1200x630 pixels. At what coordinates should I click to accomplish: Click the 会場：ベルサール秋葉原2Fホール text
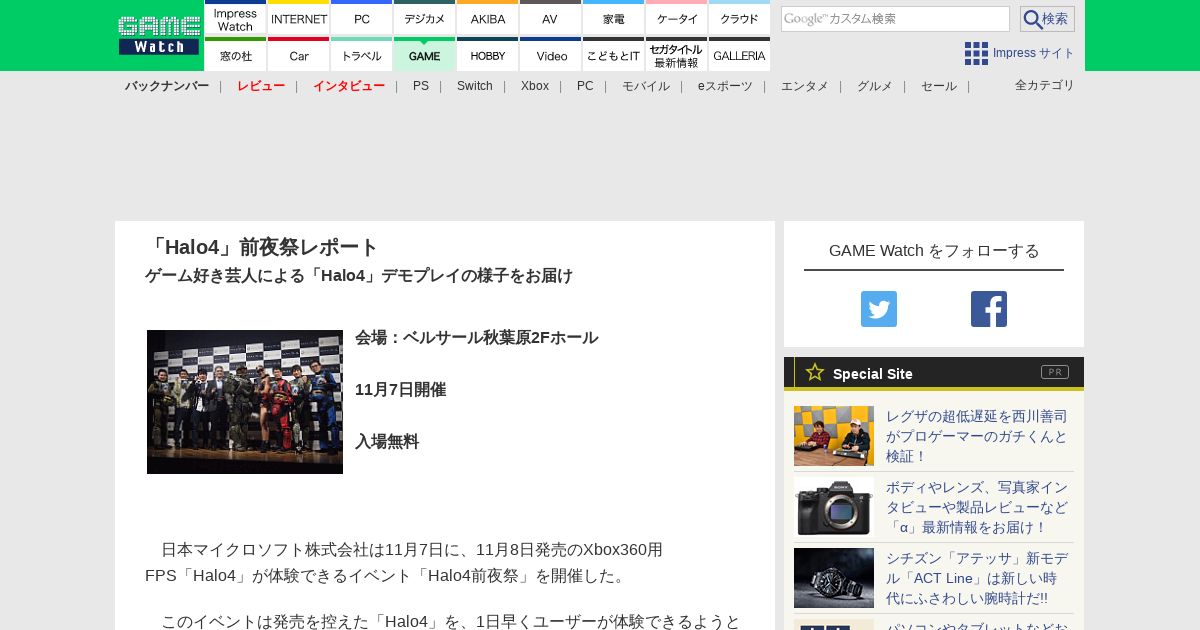coord(476,338)
